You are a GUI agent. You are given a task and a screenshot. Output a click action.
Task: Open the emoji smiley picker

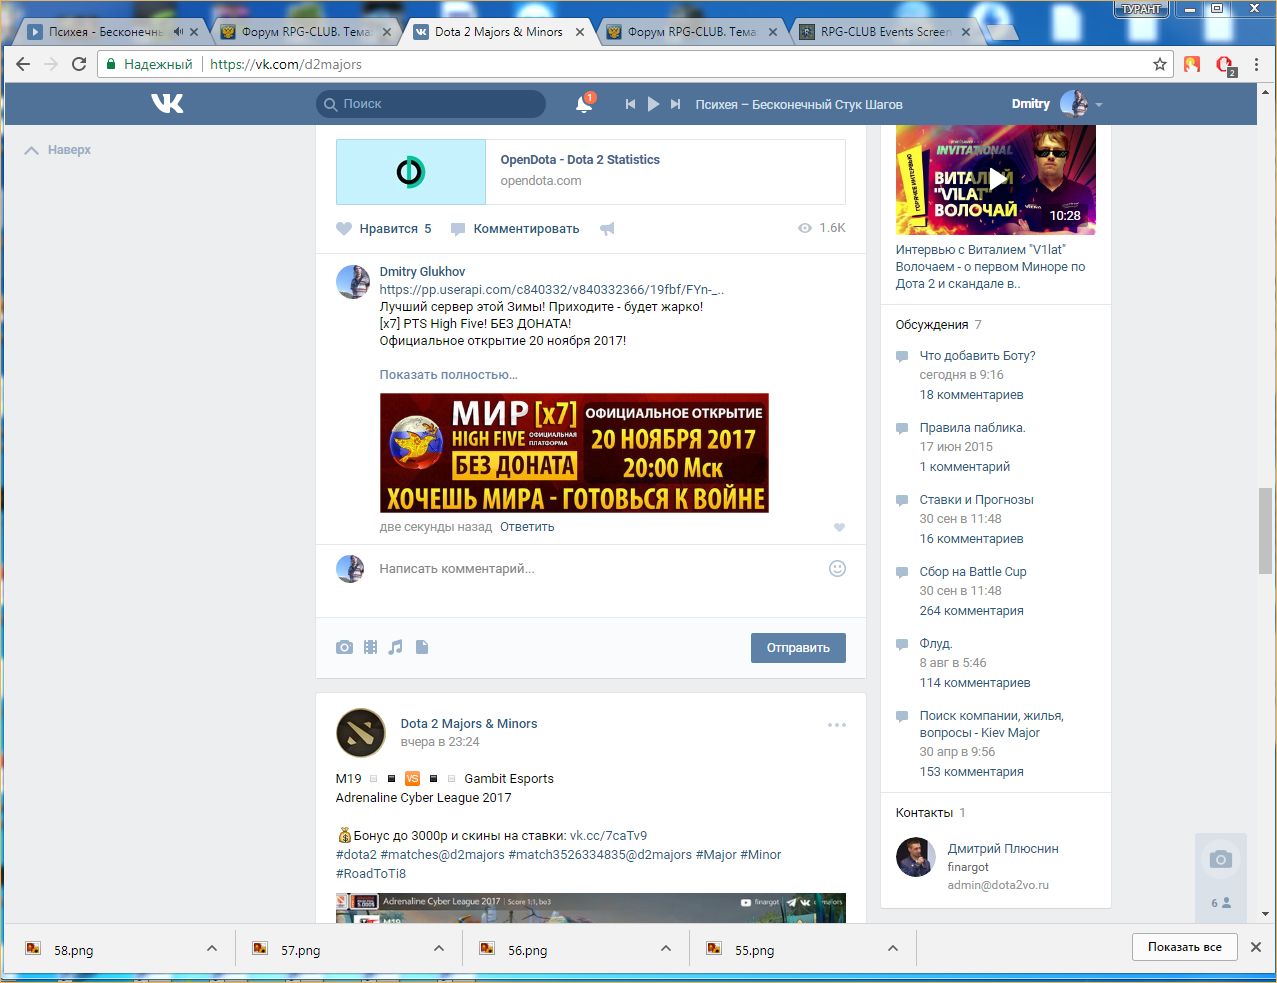pyautogui.click(x=838, y=568)
